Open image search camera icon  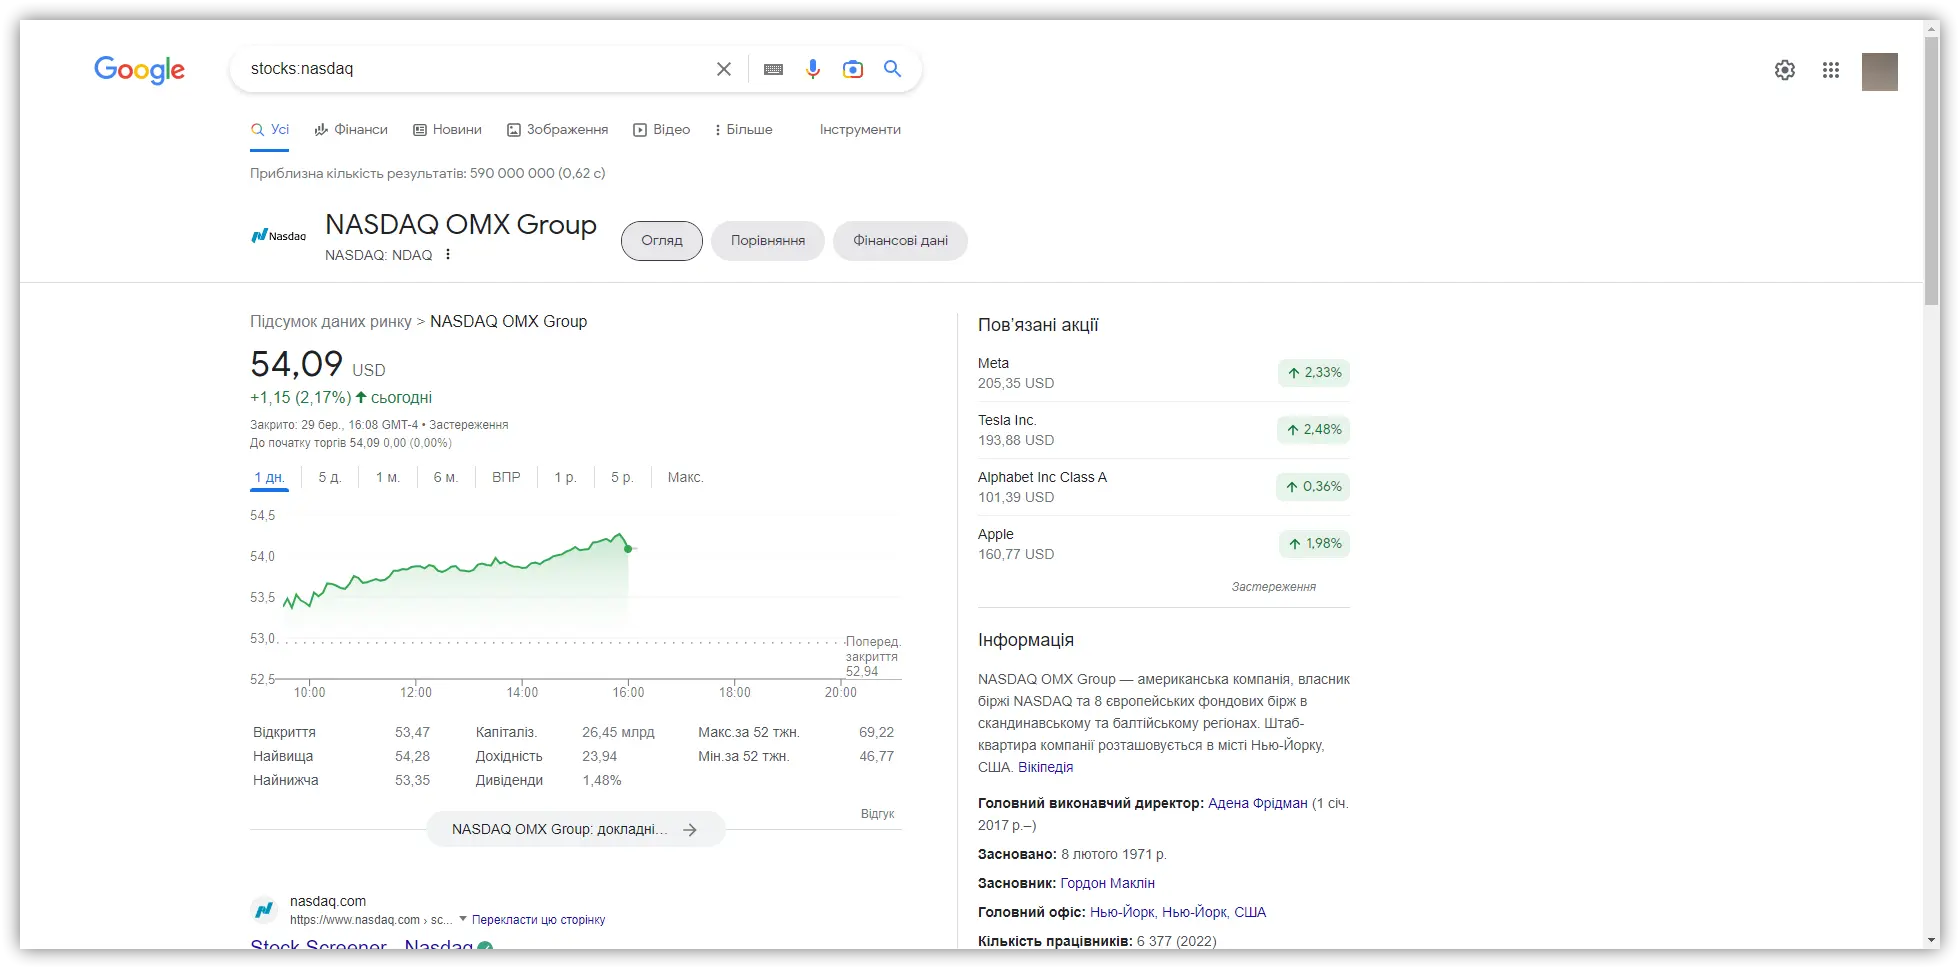(853, 69)
